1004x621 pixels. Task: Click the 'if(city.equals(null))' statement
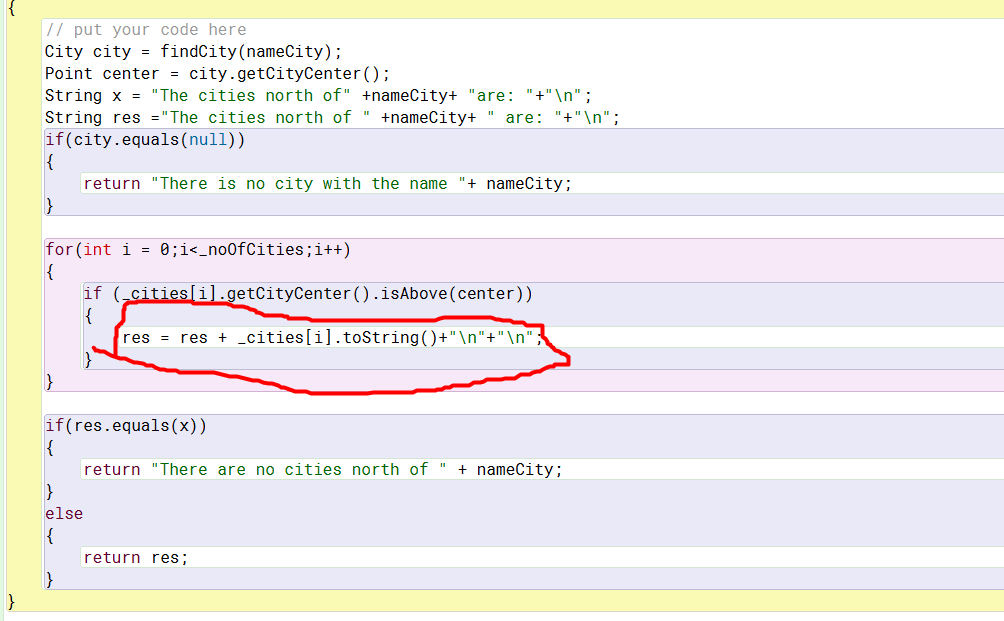tap(145, 140)
